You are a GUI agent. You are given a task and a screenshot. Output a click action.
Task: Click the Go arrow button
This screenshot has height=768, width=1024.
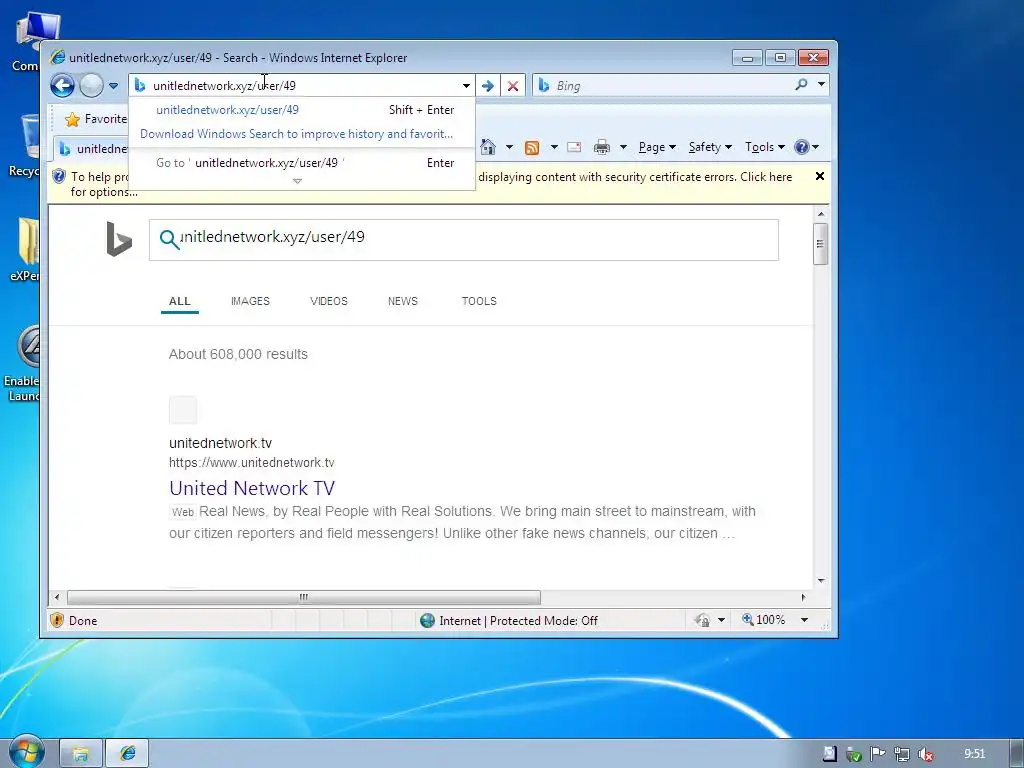(488, 86)
